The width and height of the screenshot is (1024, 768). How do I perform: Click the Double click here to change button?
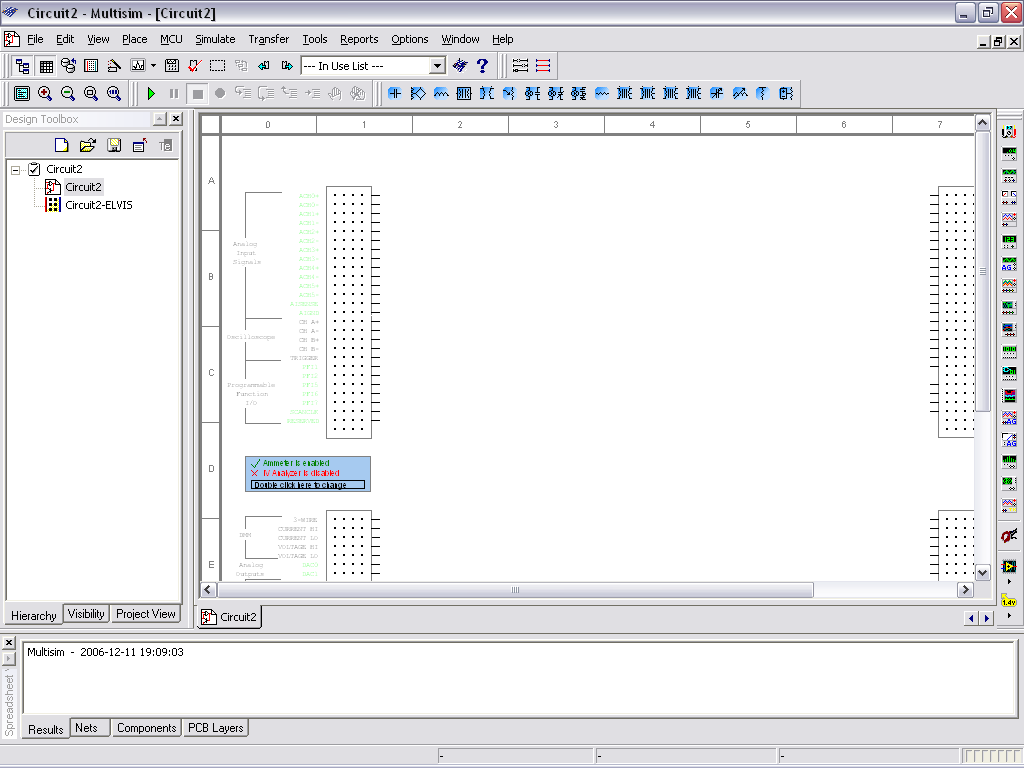point(308,485)
